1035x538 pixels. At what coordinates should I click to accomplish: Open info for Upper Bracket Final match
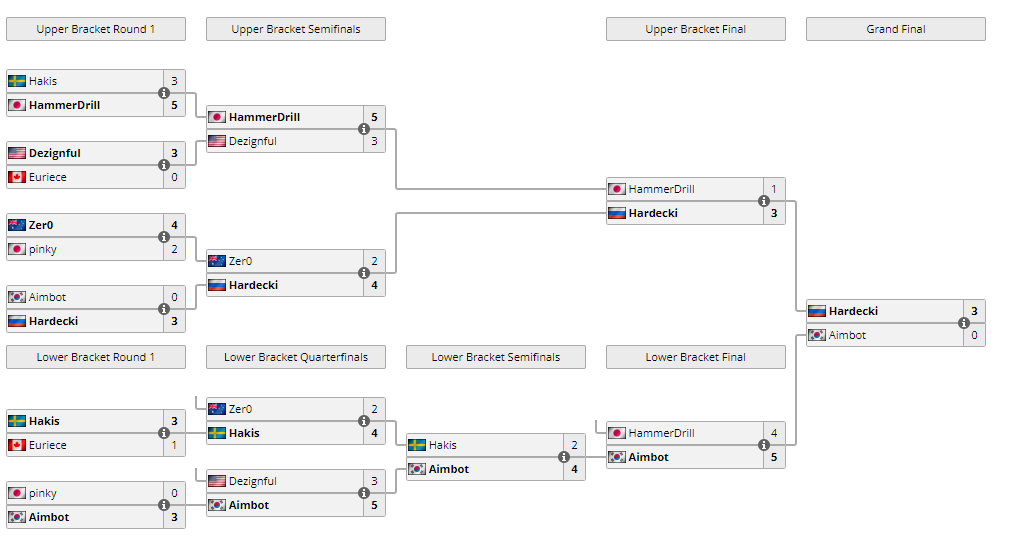pyautogui.click(x=764, y=201)
